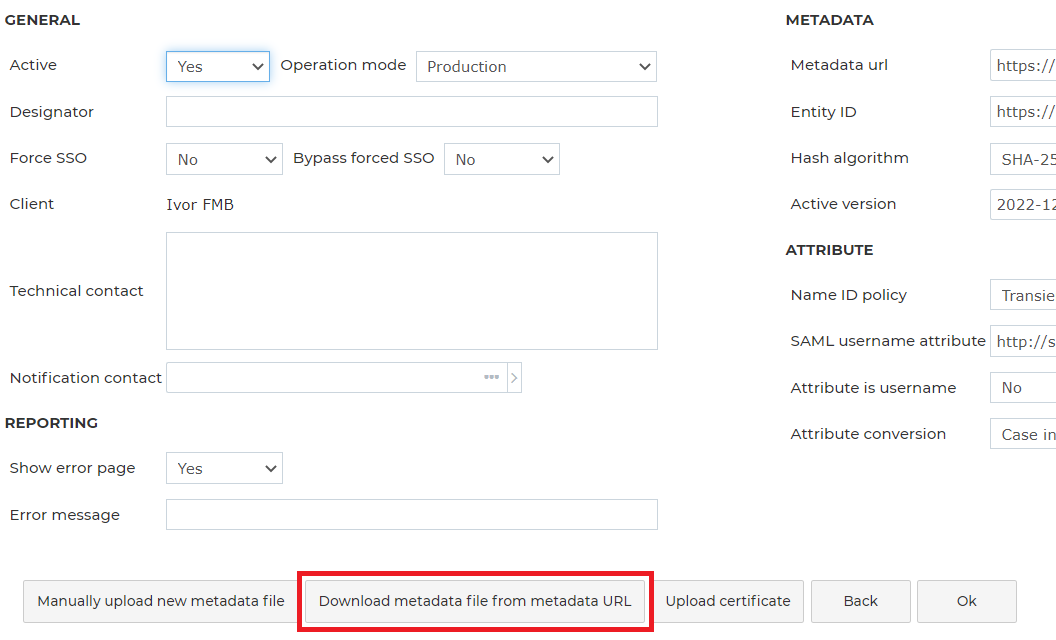Open the Hash algorithm dropdown

1023,160
